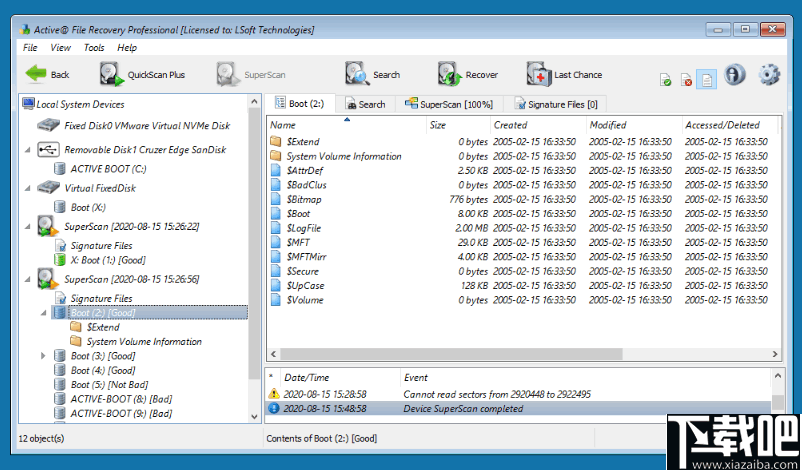This screenshot has width=802, height=470.
Task: Select Virtual FixedDisk device
Action: point(100,188)
